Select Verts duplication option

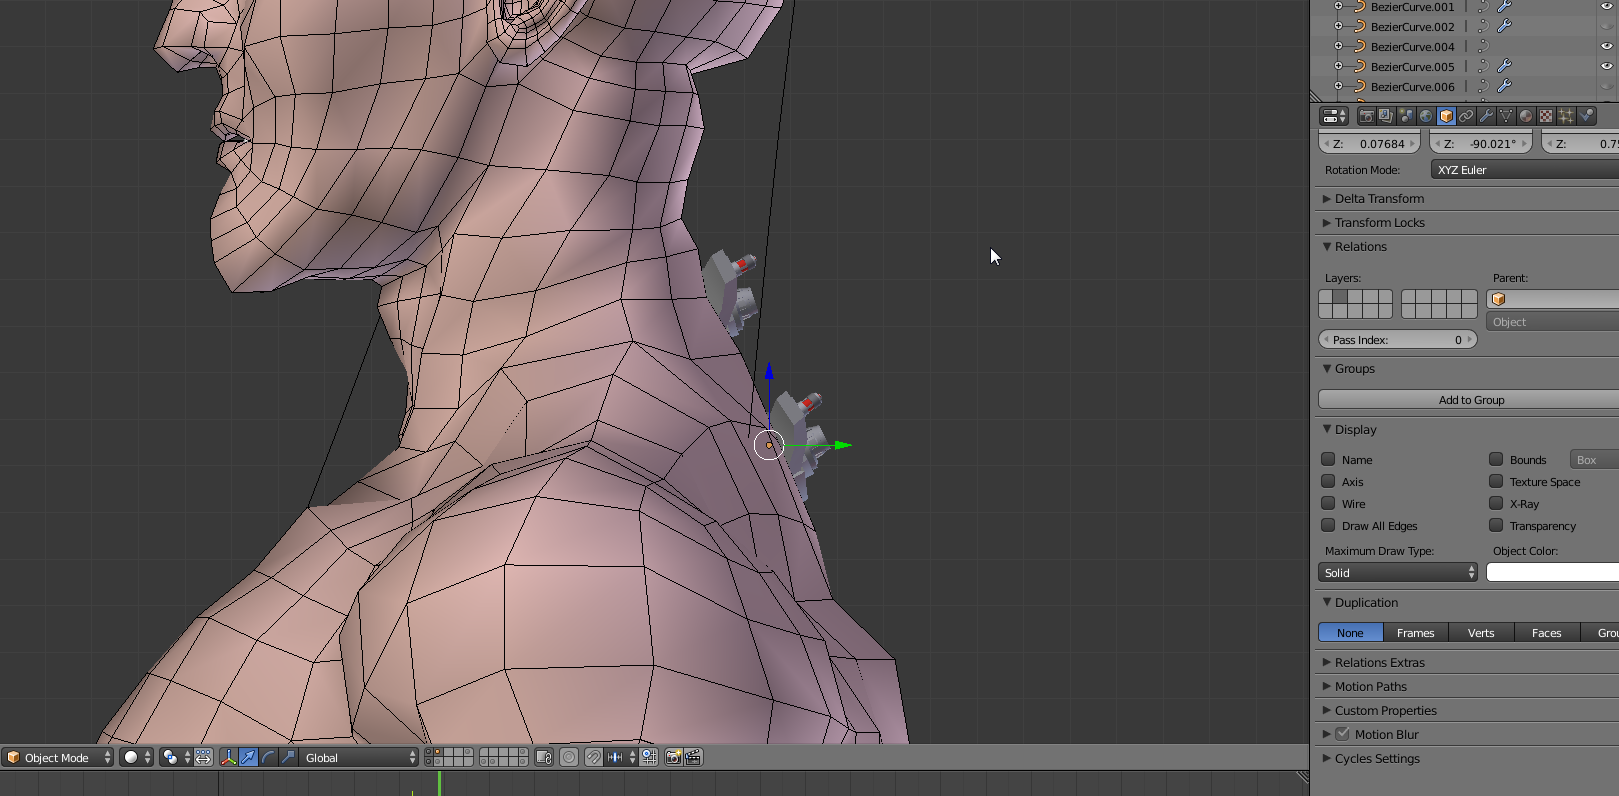(1481, 633)
